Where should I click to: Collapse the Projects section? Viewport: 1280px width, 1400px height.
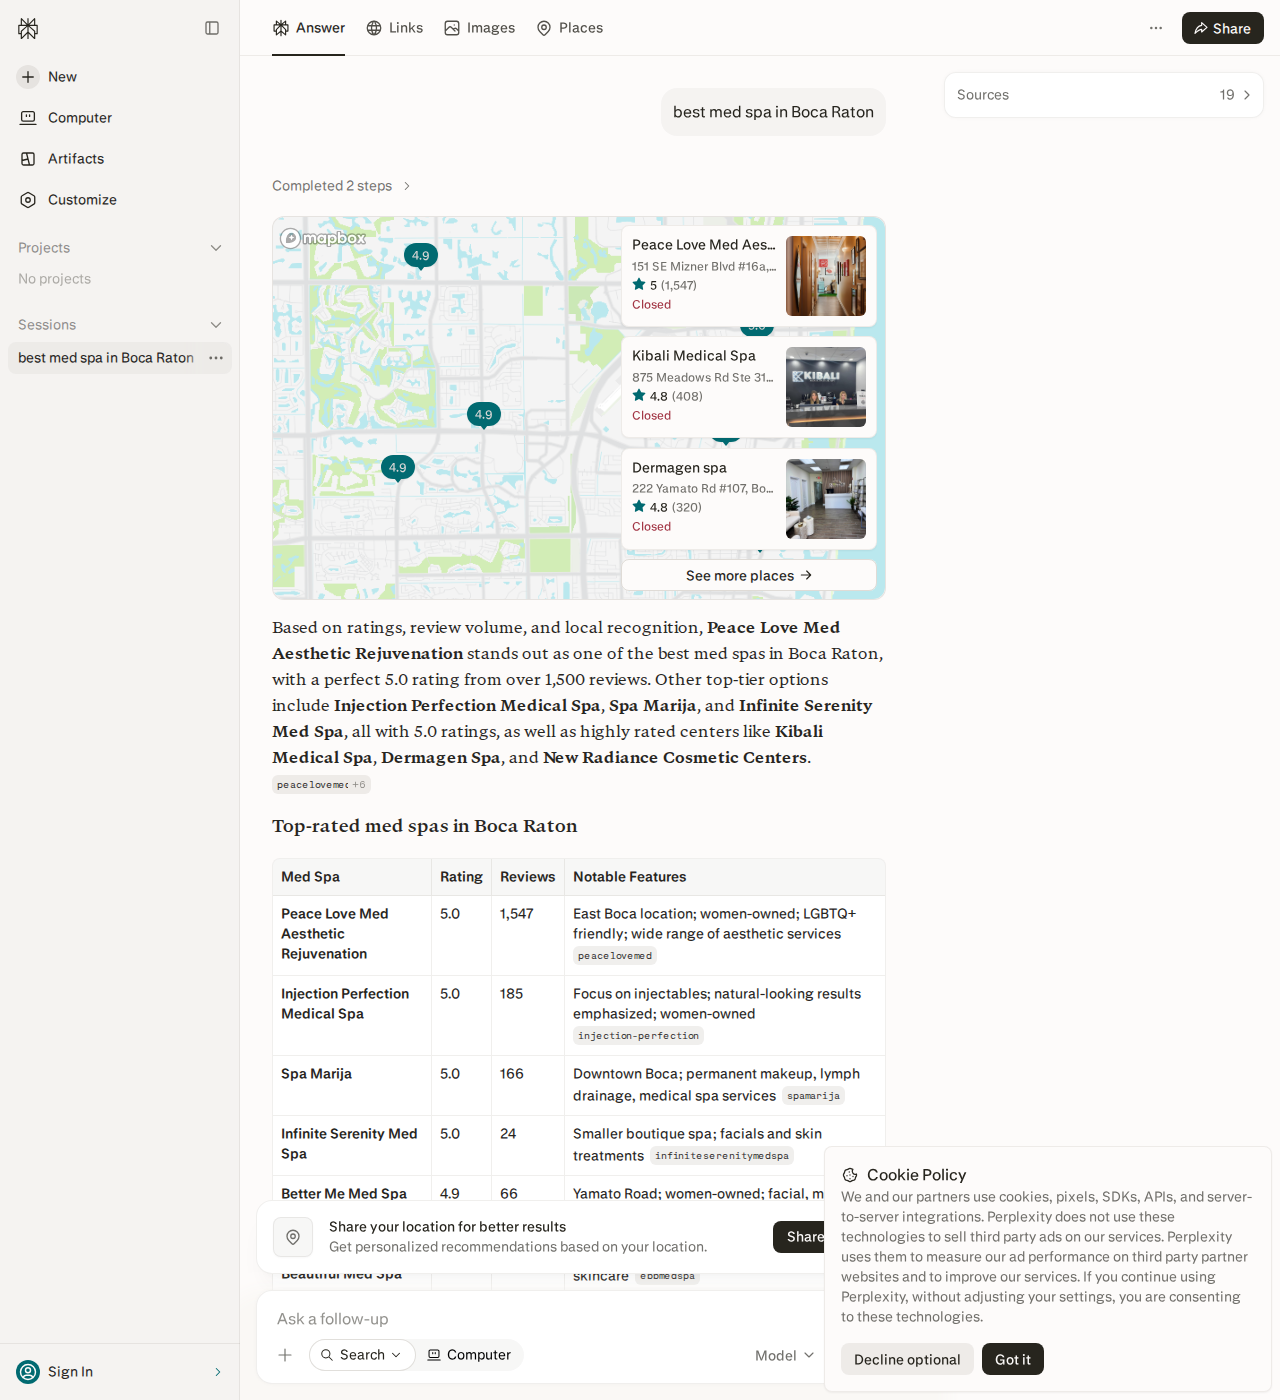pyautogui.click(x=216, y=248)
